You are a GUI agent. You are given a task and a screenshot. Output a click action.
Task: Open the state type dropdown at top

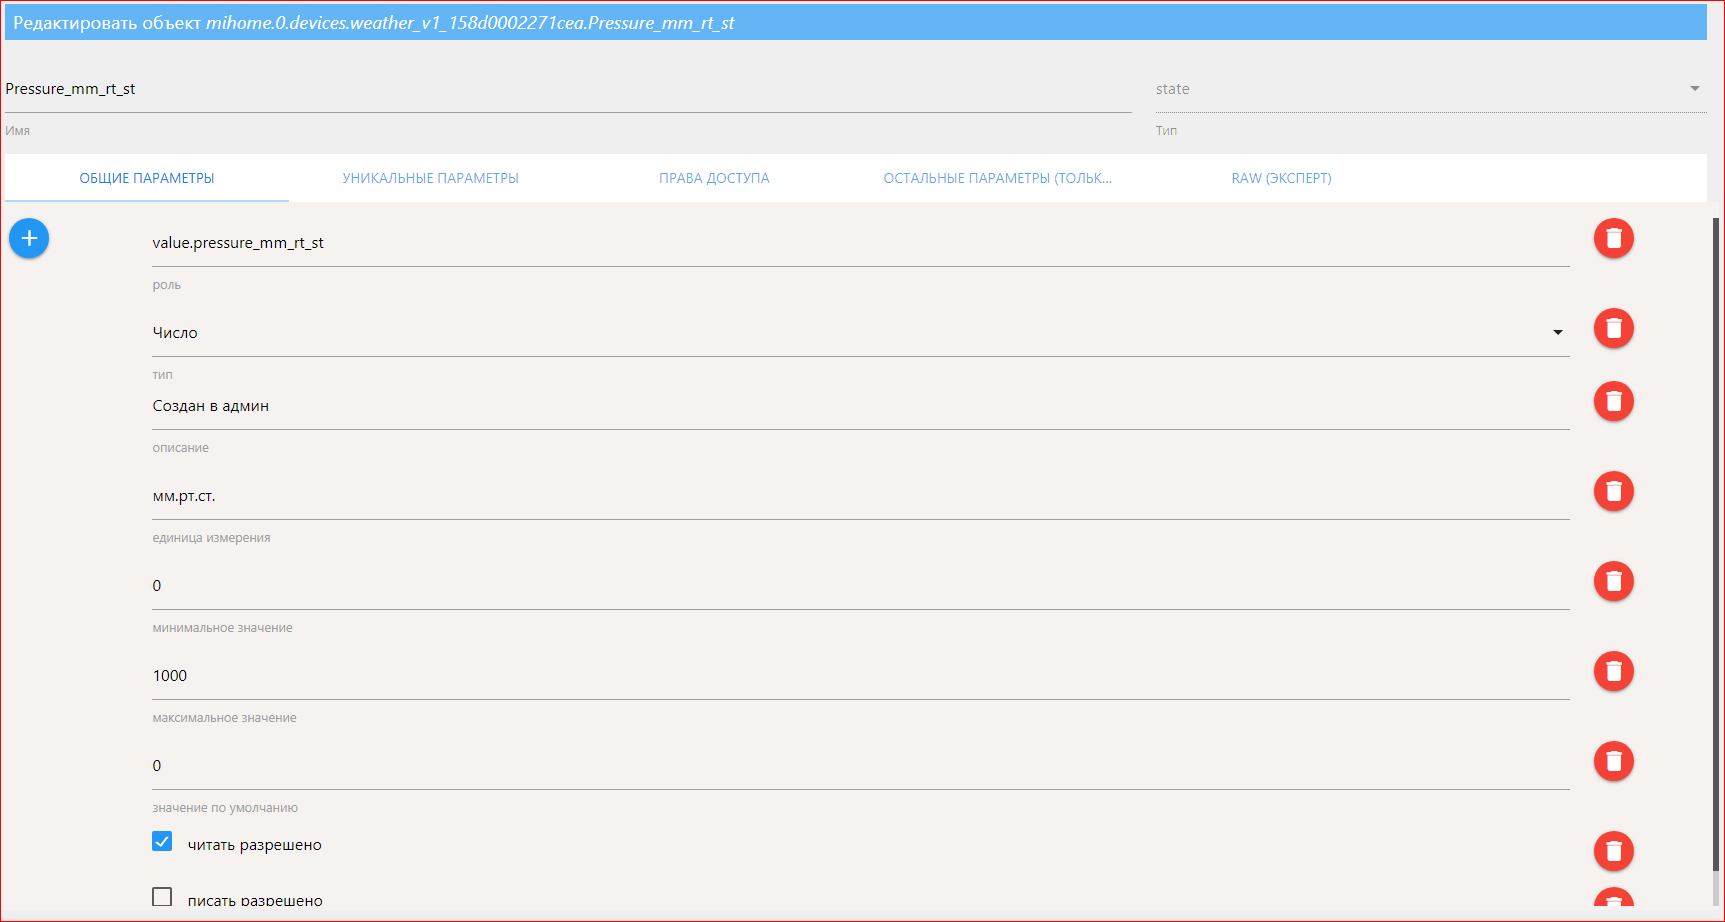(x=1431, y=89)
